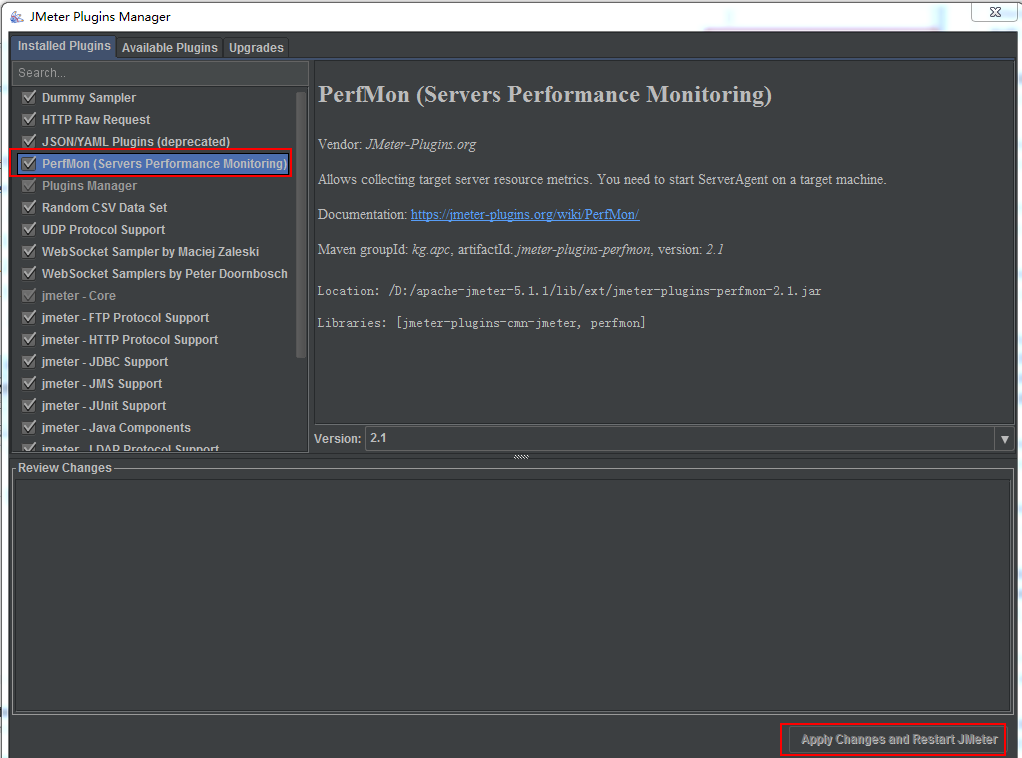
Task: Click inside the Review Changes text area
Action: [x=512, y=596]
